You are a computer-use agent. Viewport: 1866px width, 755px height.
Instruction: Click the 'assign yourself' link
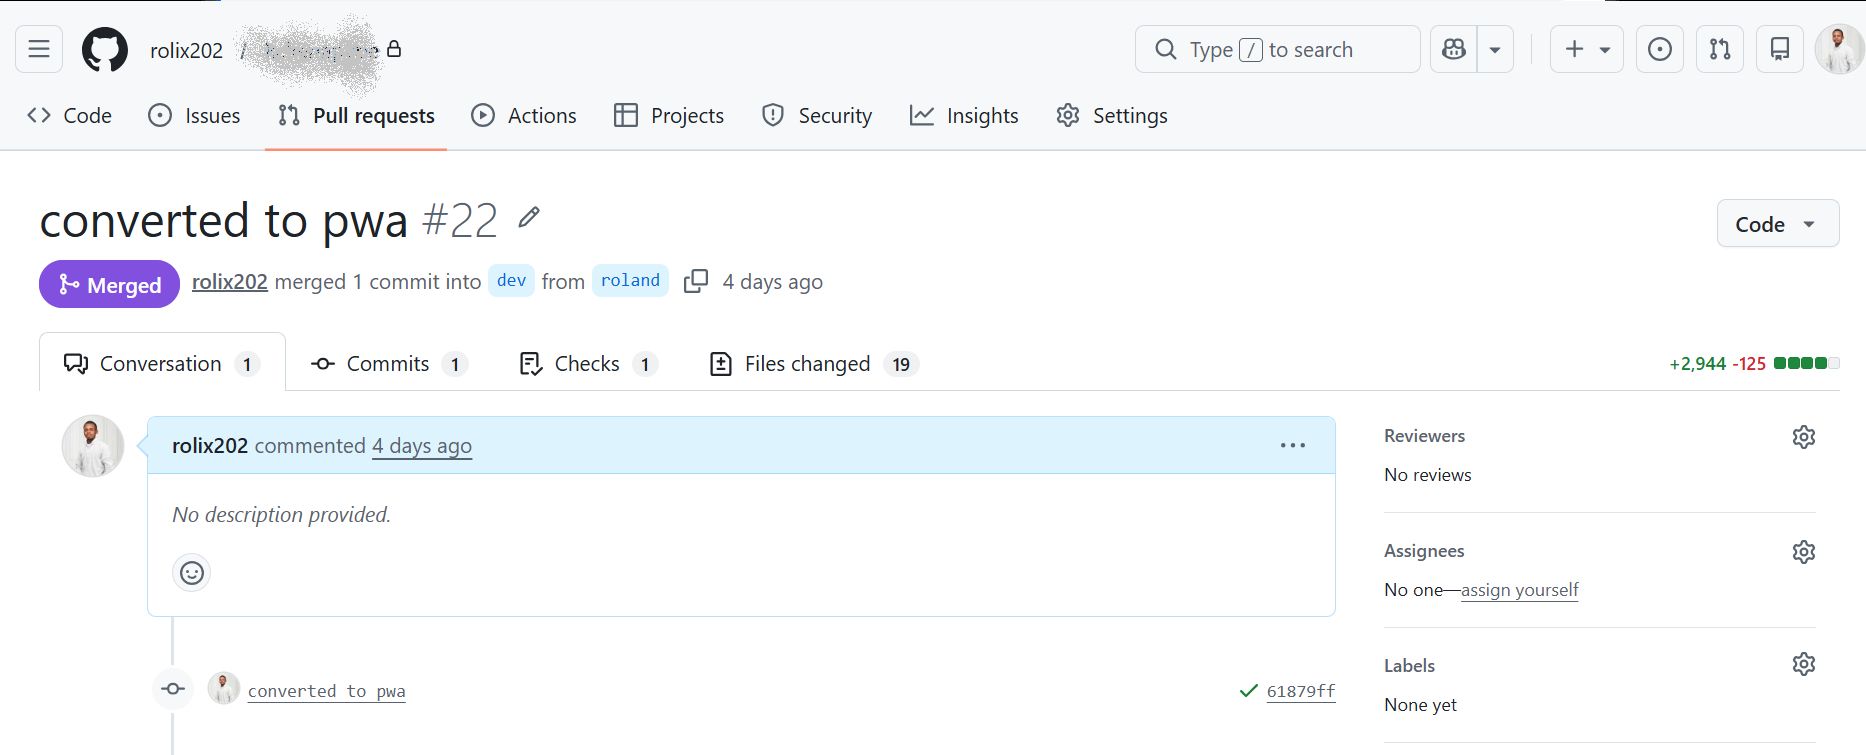(1520, 590)
